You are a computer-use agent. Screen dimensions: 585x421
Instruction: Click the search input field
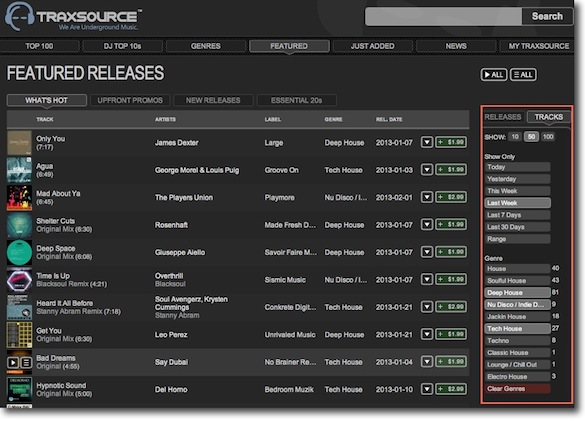[x=443, y=16]
